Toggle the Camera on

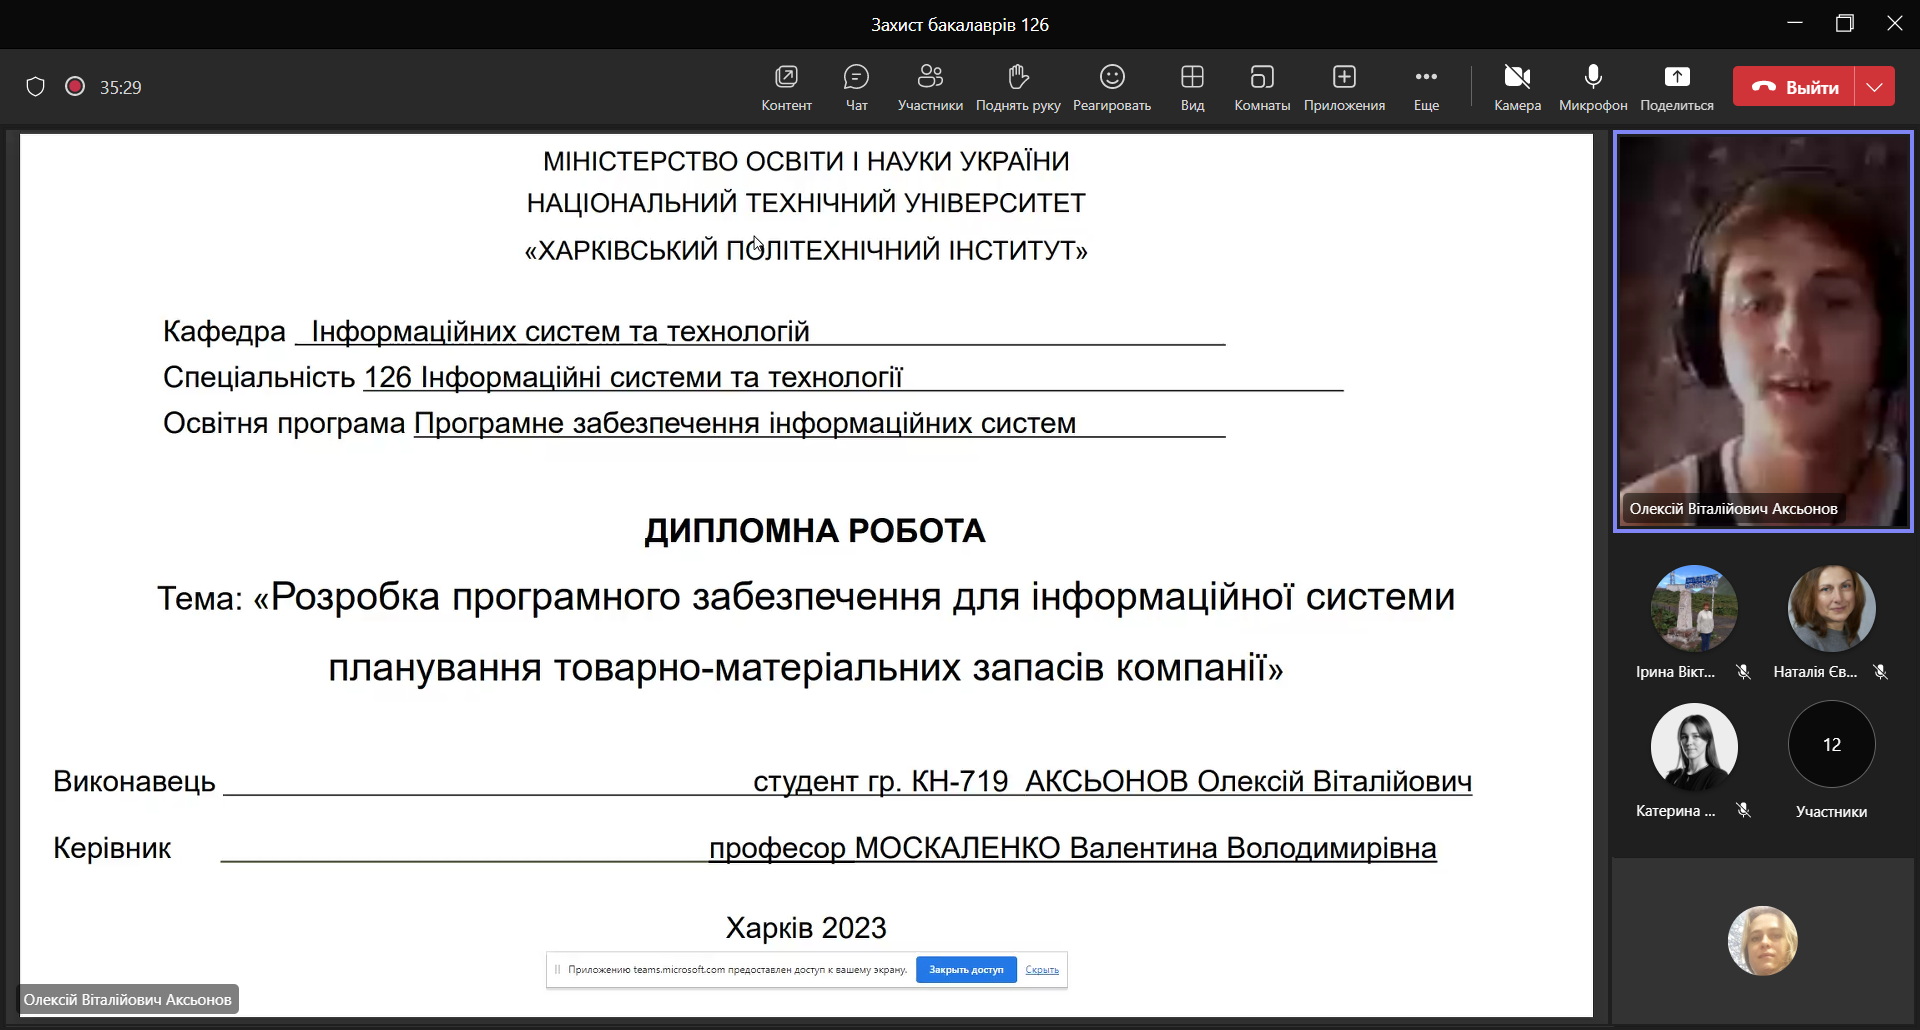1517,87
